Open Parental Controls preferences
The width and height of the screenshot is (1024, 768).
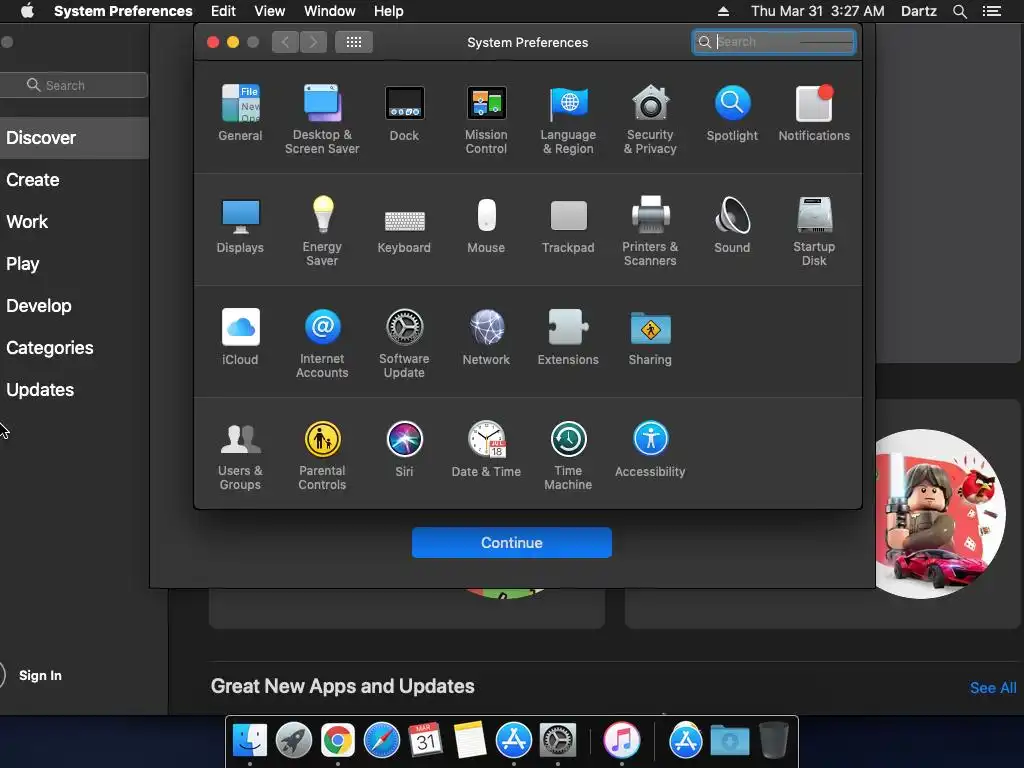(322, 455)
